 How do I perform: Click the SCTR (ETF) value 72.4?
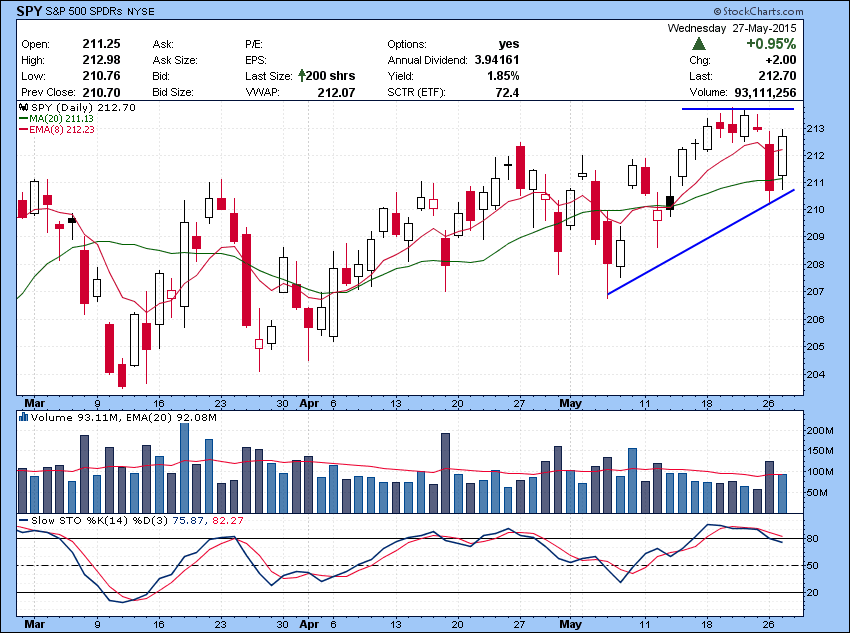click(x=507, y=92)
